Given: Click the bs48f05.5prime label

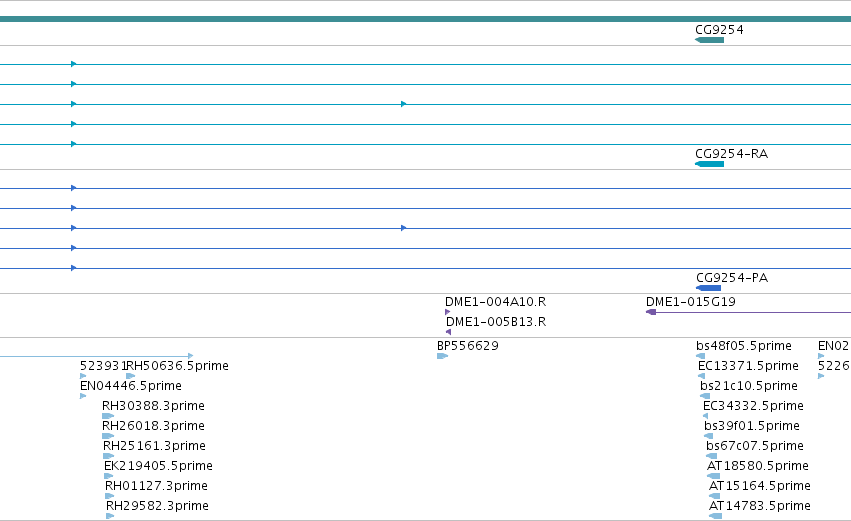Looking at the screenshot, I should (x=744, y=346).
